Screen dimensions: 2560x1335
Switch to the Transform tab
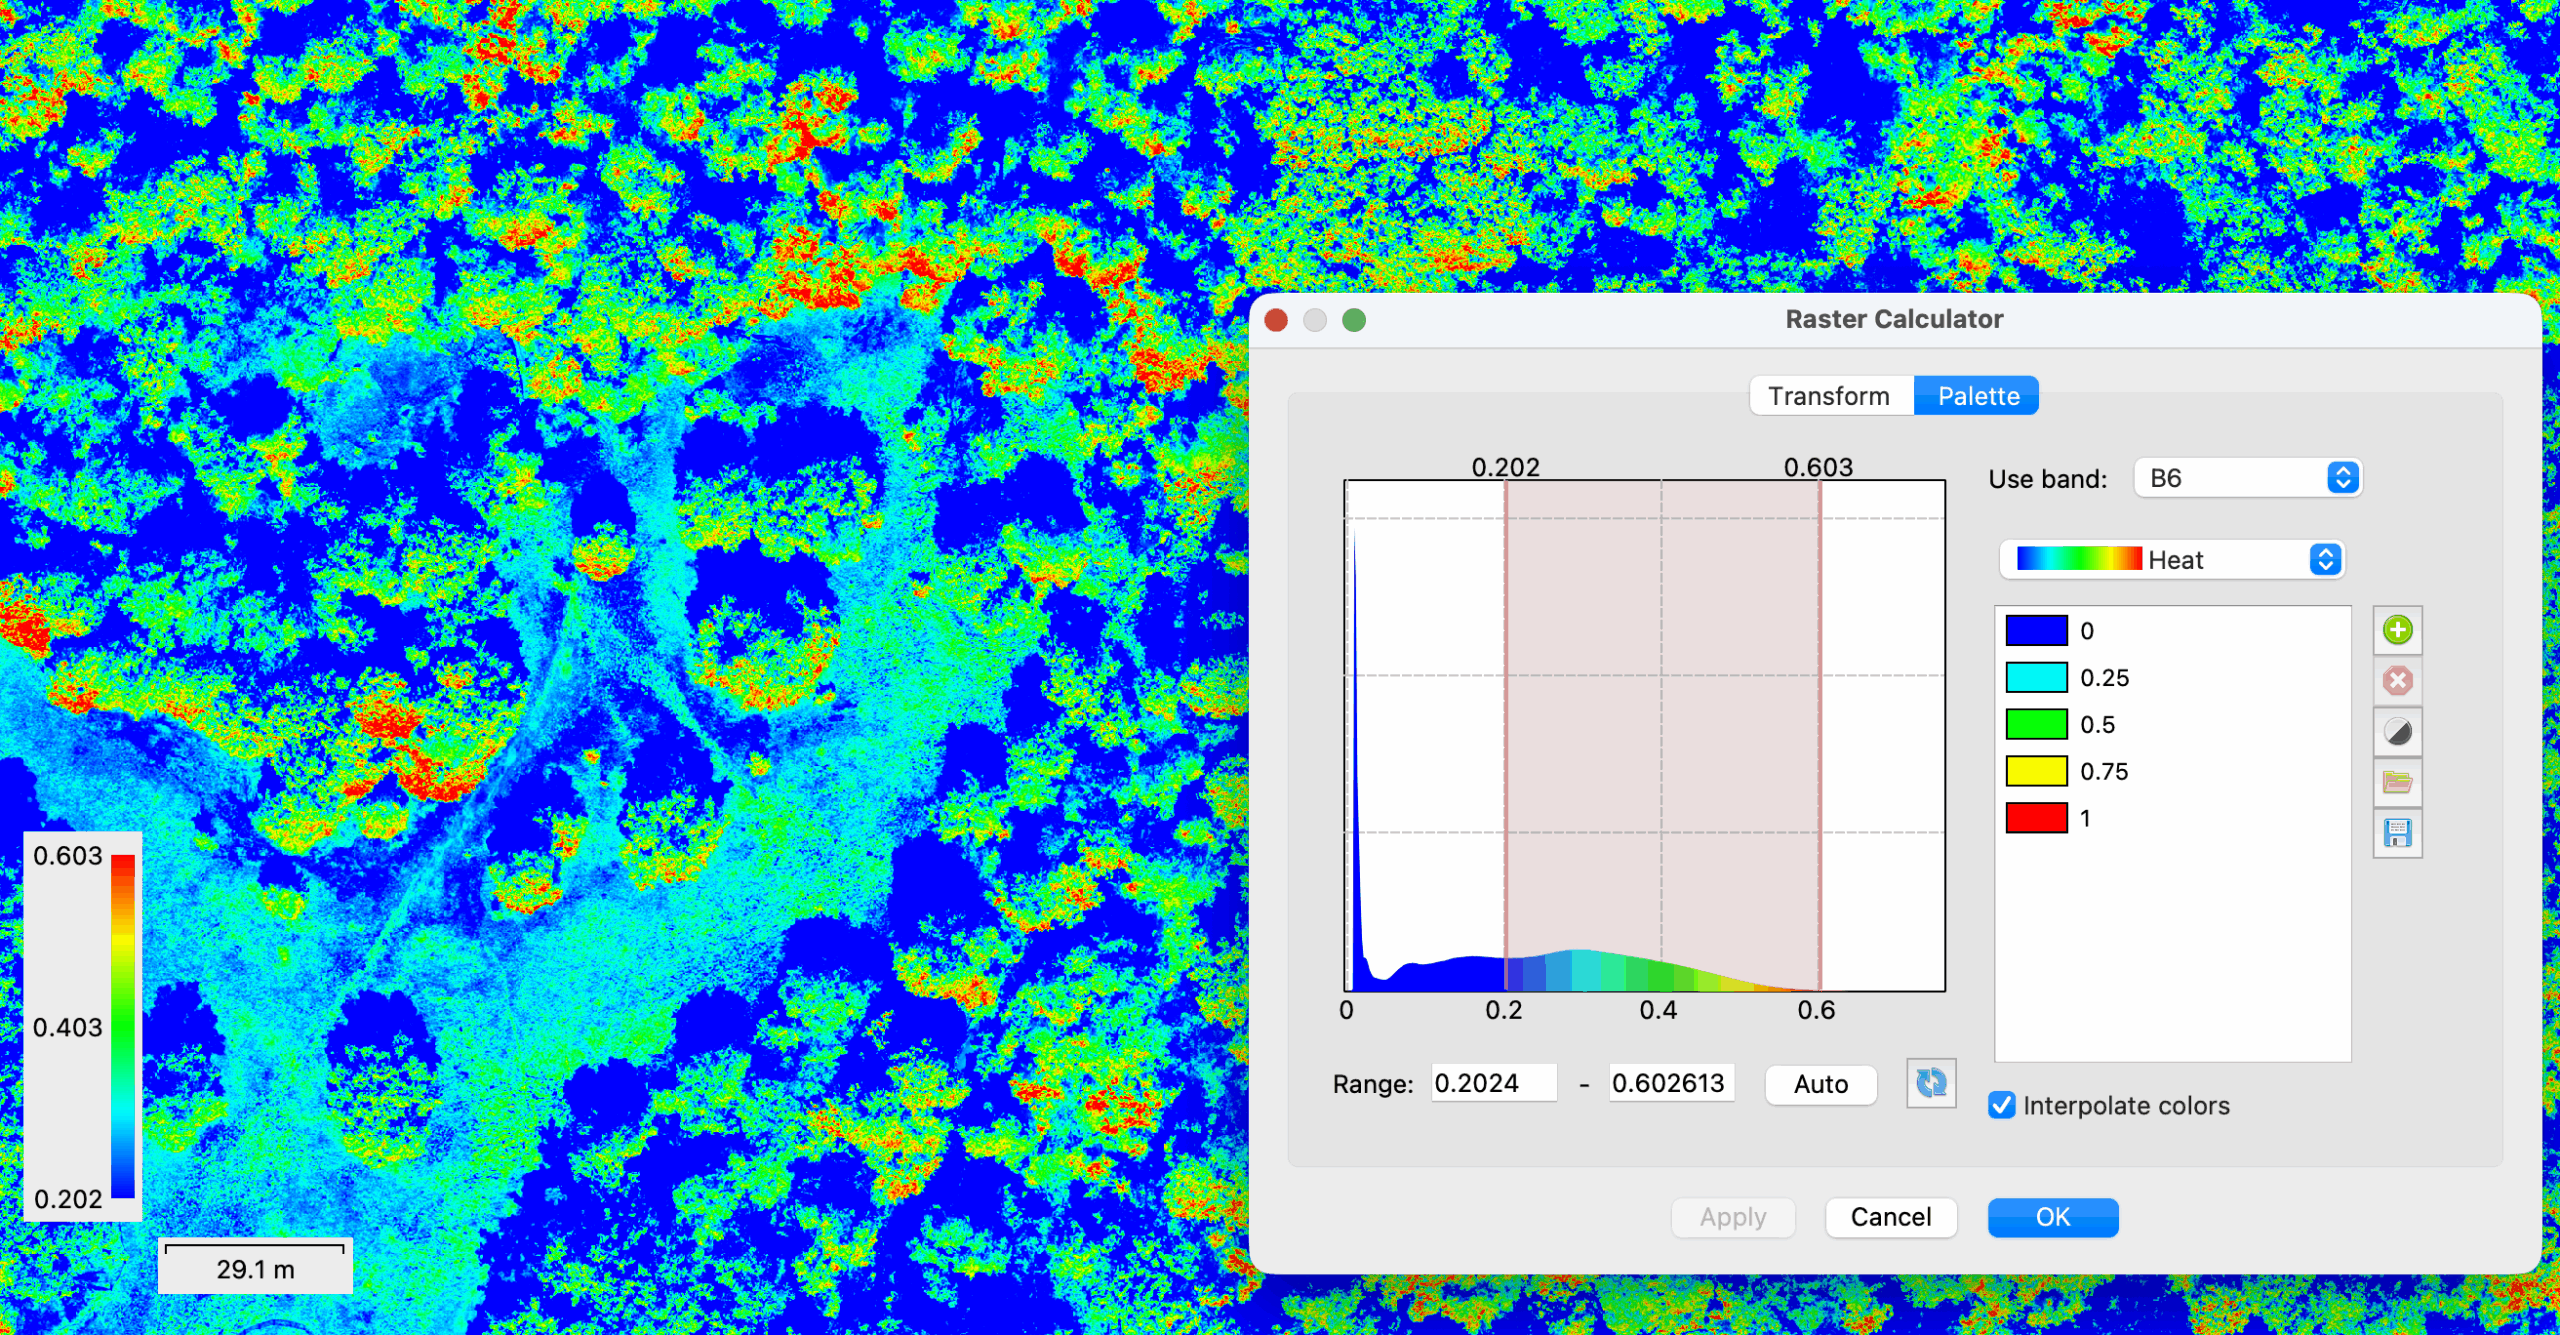[x=1829, y=396]
